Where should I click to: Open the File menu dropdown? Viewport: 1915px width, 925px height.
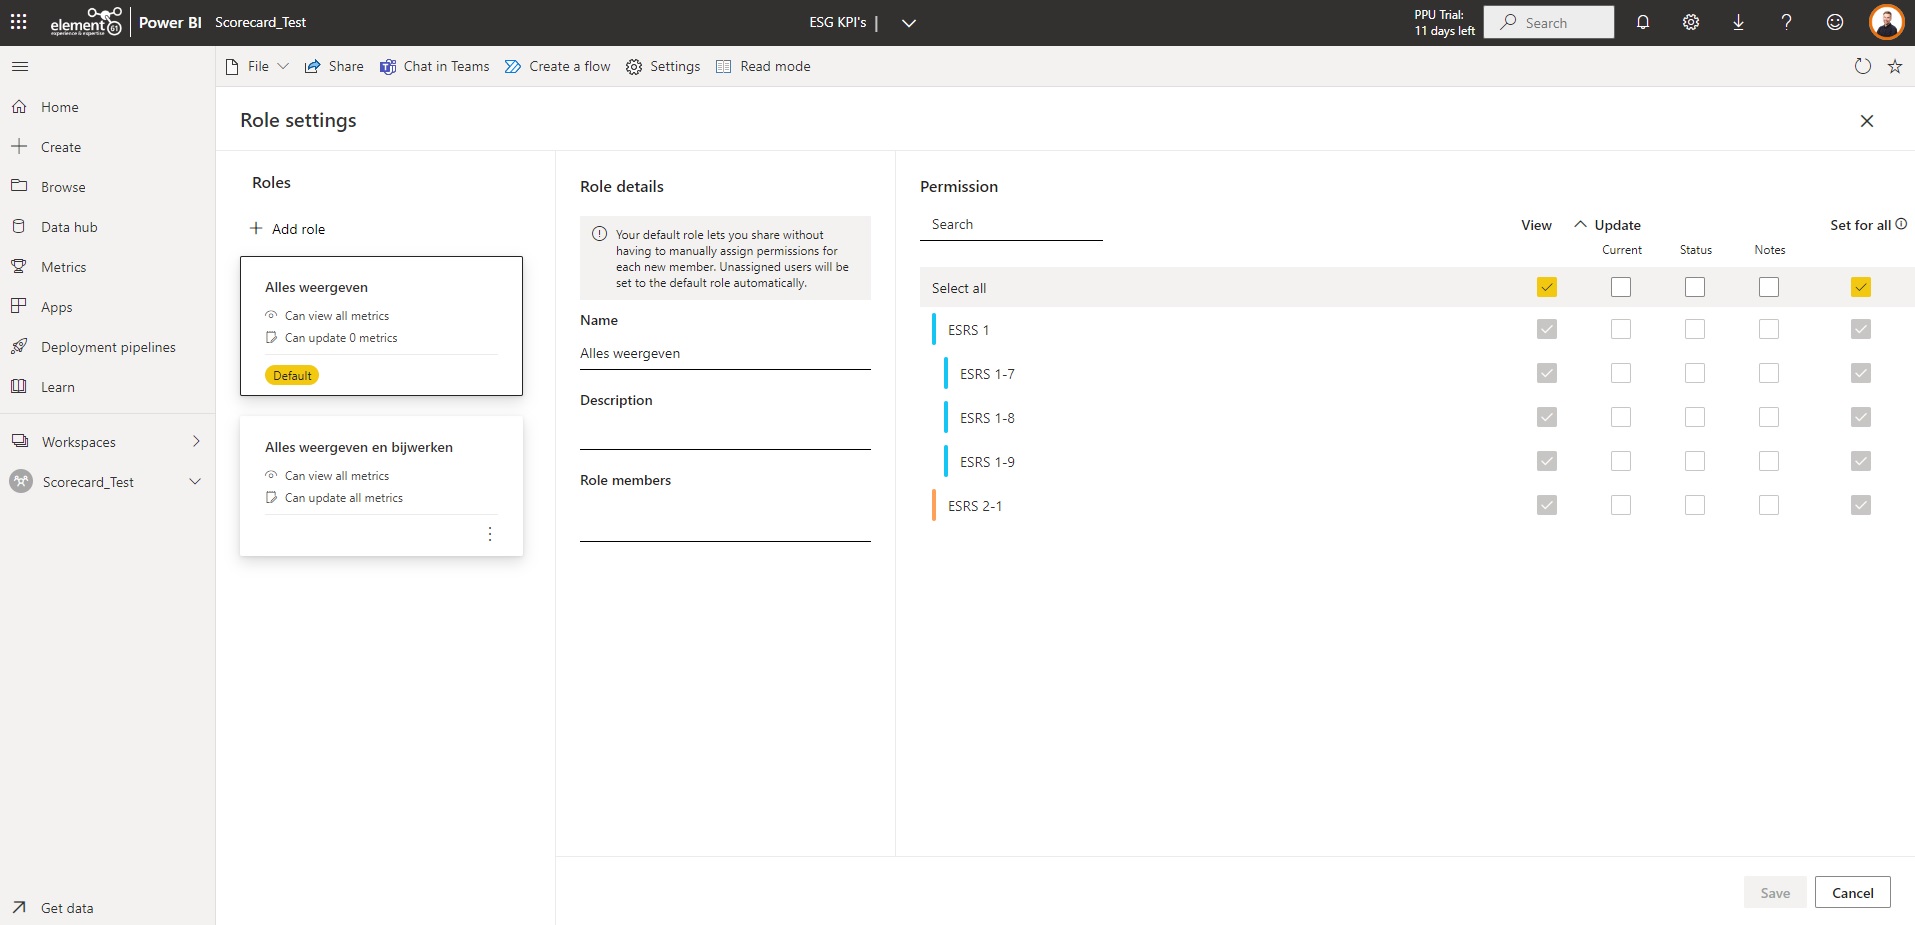[x=284, y=66]
